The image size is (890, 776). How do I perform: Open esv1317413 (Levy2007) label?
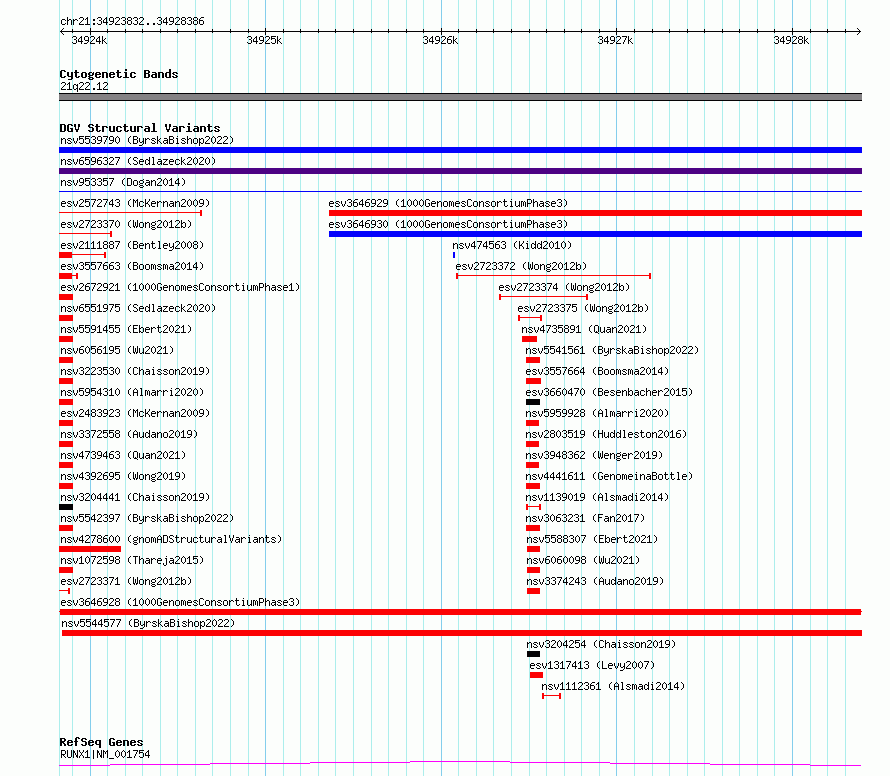[592, 665]
